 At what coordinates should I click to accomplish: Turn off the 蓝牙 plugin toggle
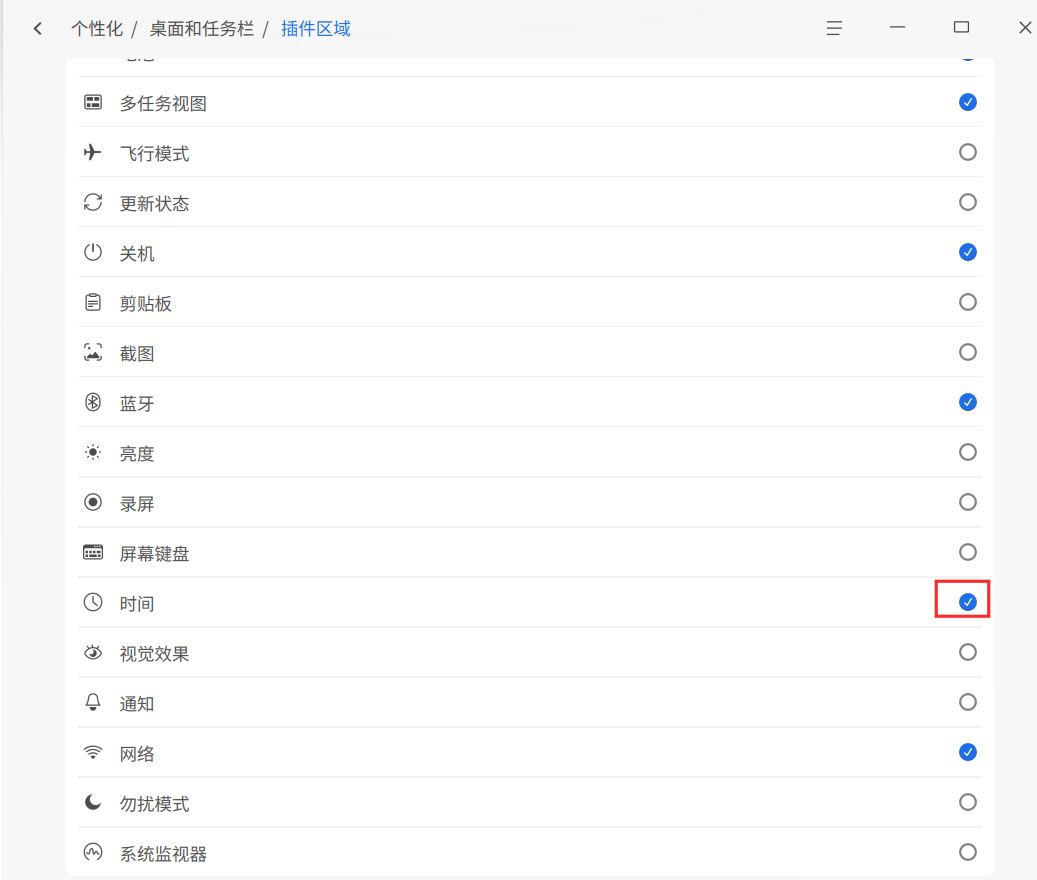[968, 403]
